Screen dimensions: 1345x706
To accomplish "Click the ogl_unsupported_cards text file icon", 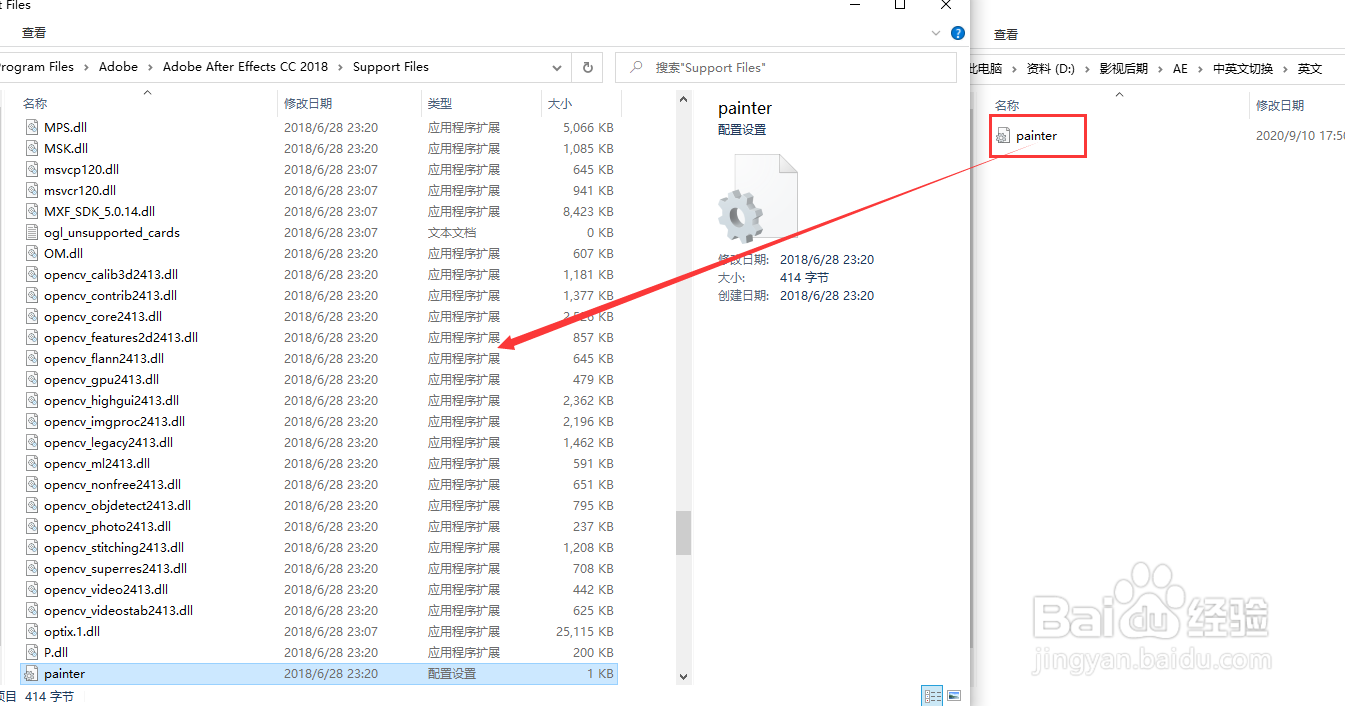I will [x=32, y=233].
